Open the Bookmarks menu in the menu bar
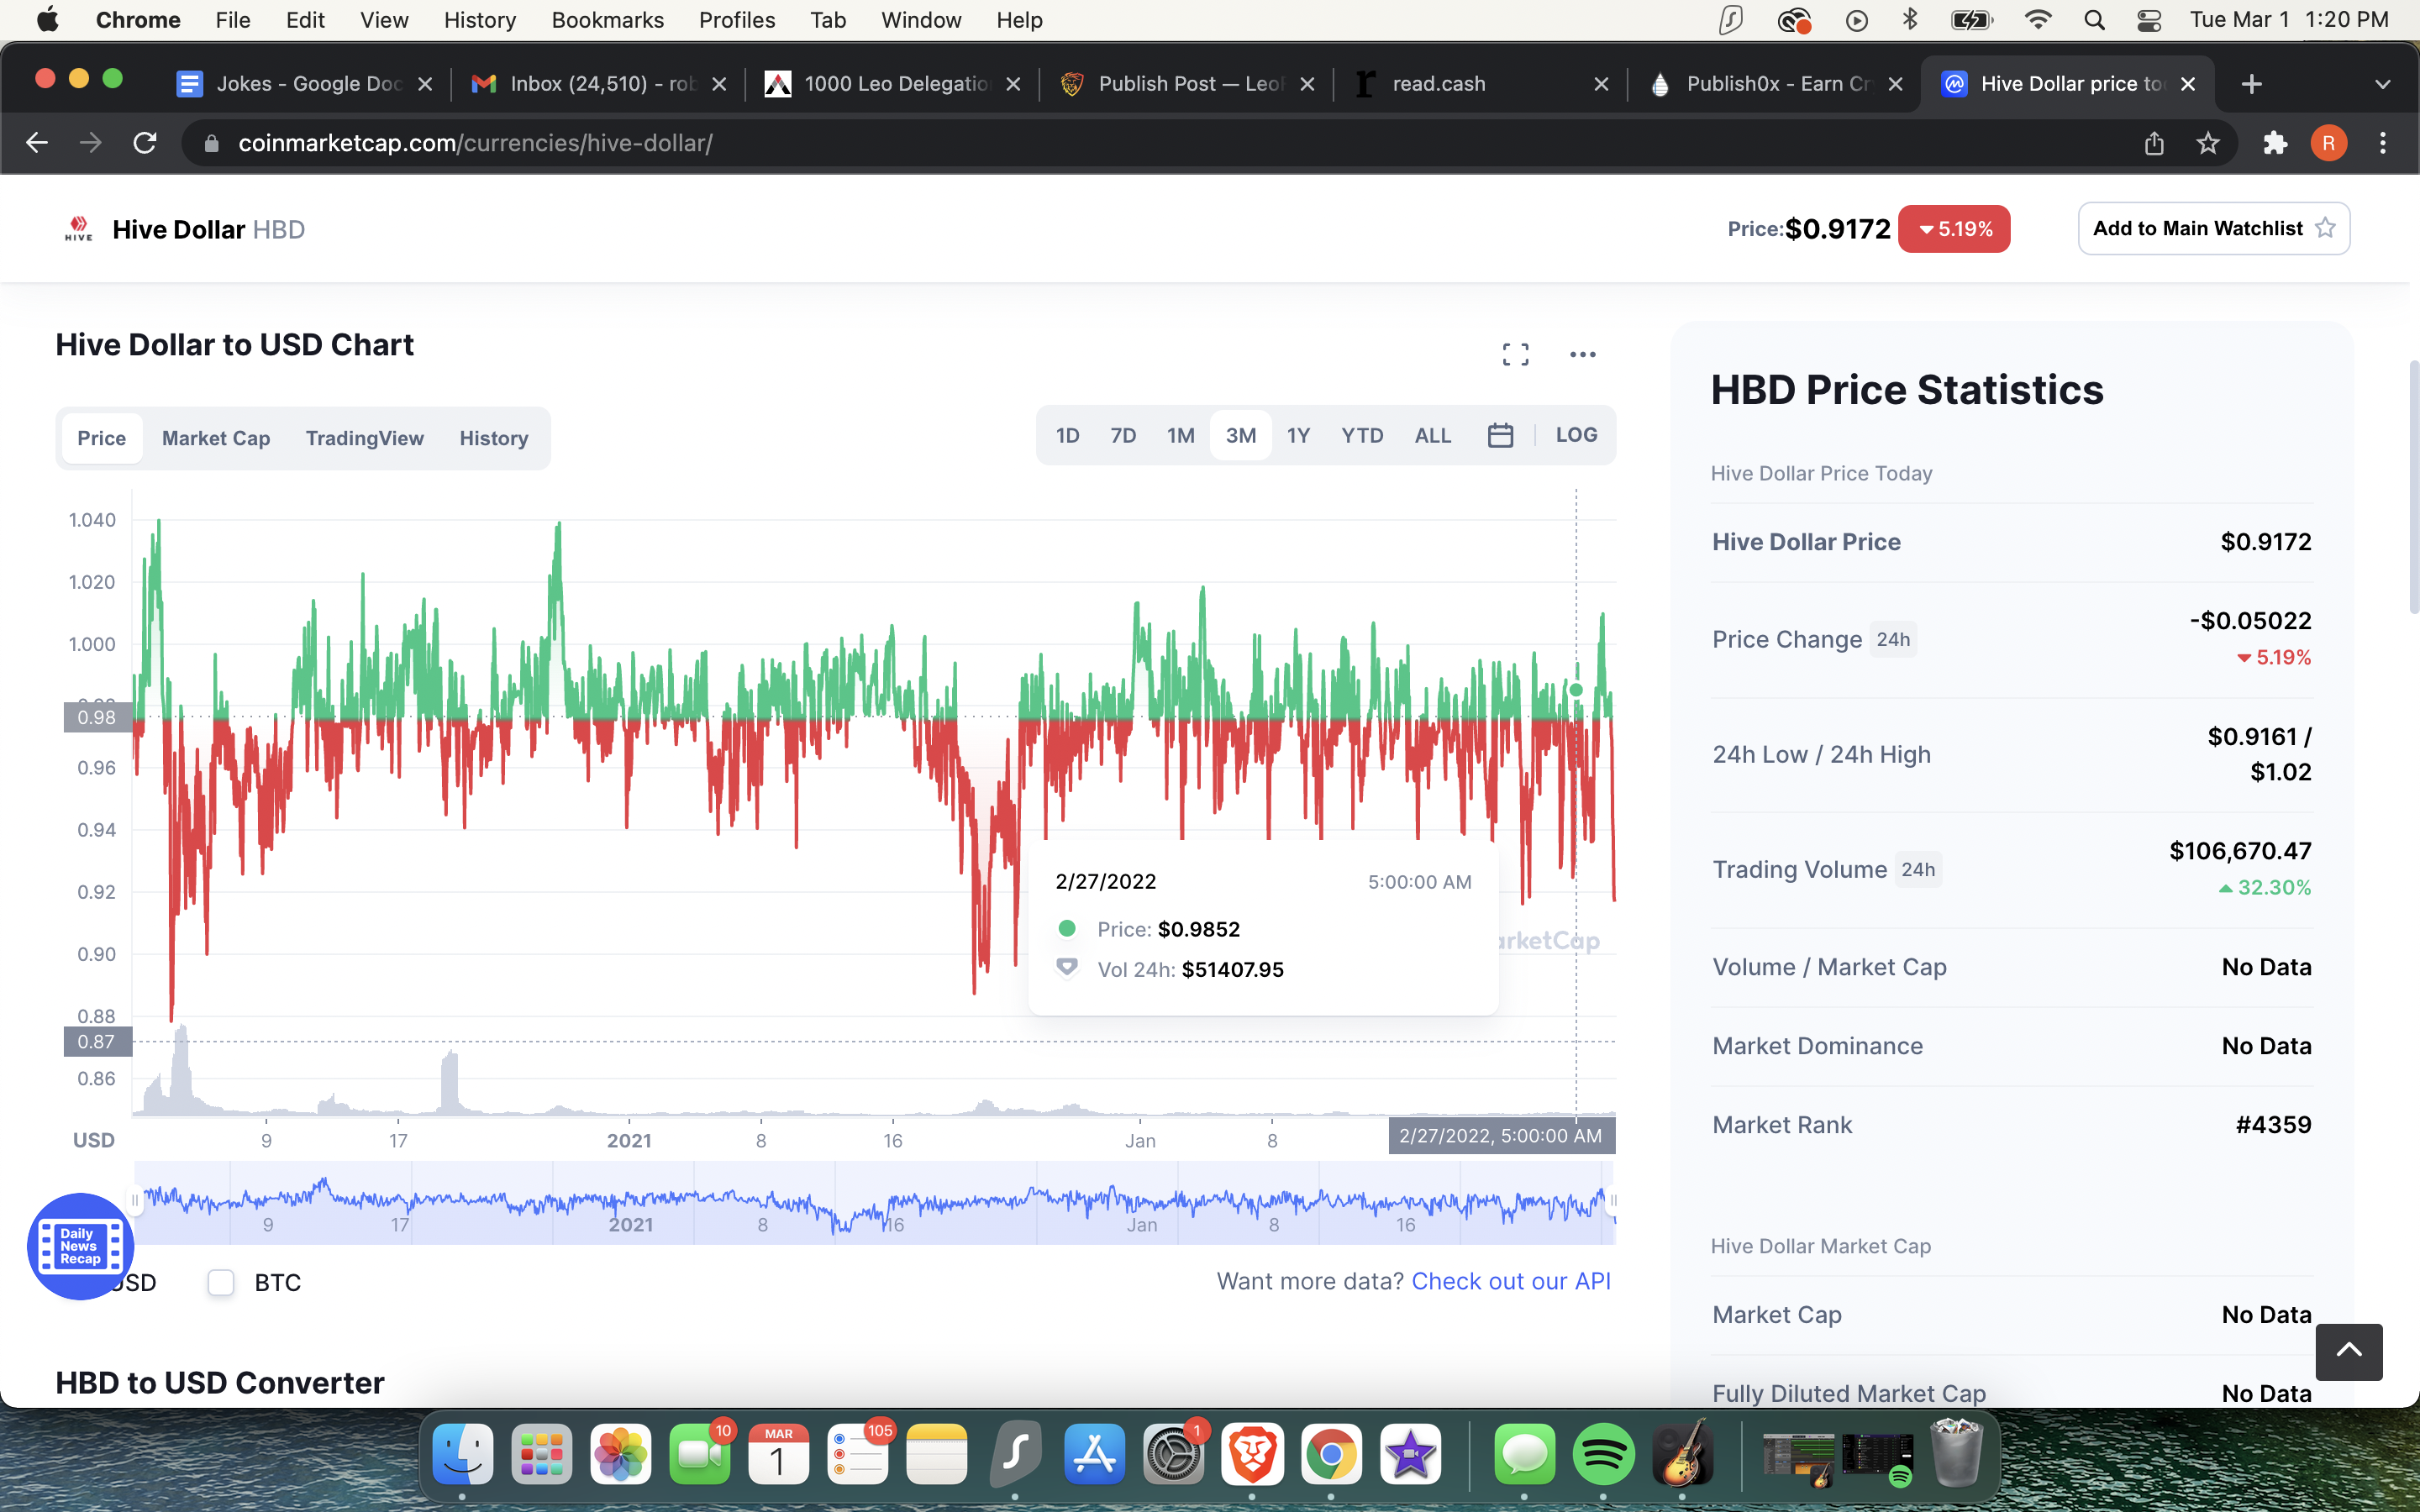2420x1512 pixels. click(607, 20)
